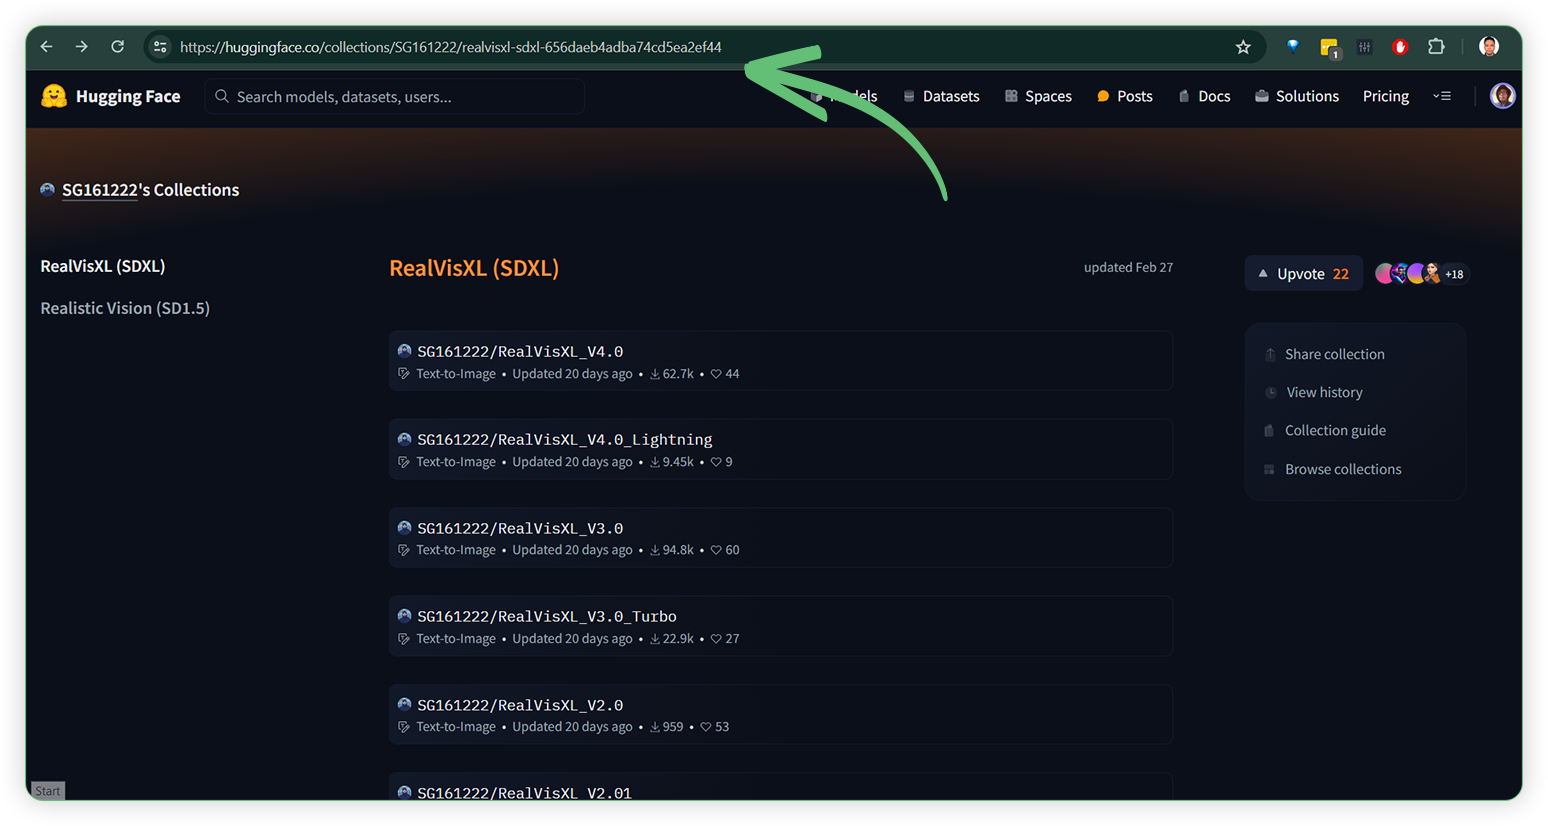Select Realistic Vision (SD1.5) collection
Image resolution: width=1548 pixels, height=826 pixels.
point(125,308)
